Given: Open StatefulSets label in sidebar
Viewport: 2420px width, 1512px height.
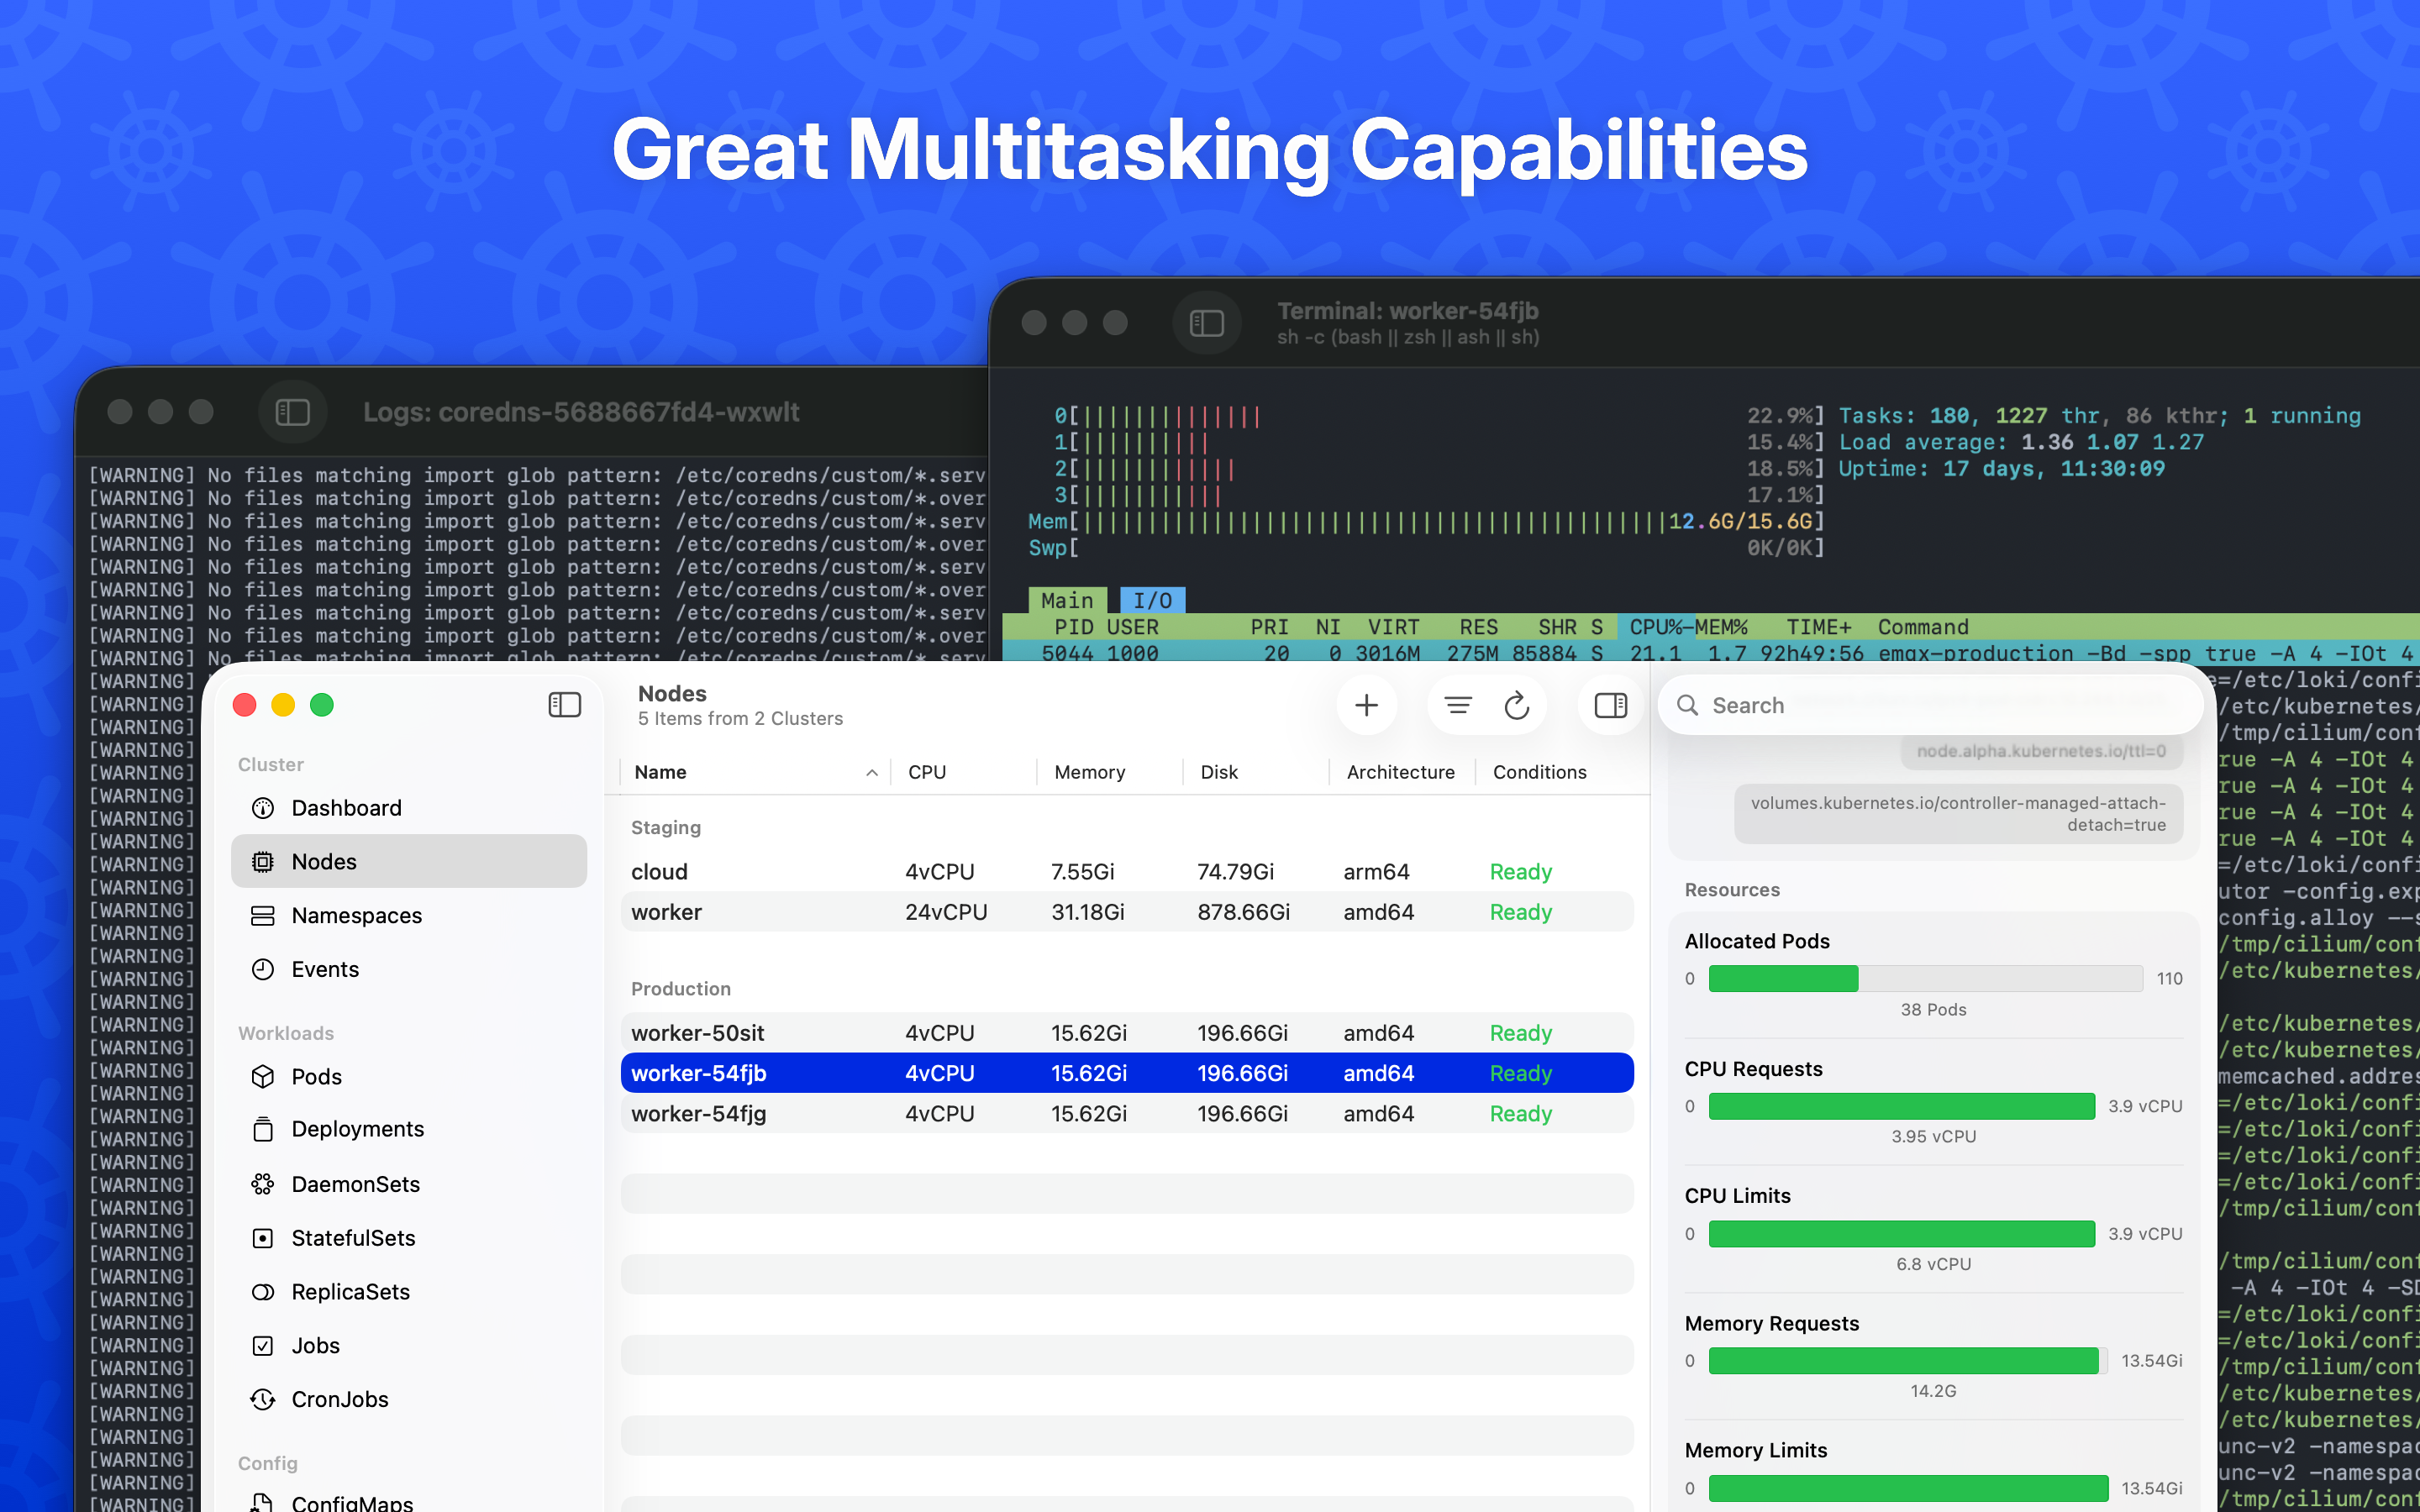Looking at the screenshot, I should click(353, 1238).
